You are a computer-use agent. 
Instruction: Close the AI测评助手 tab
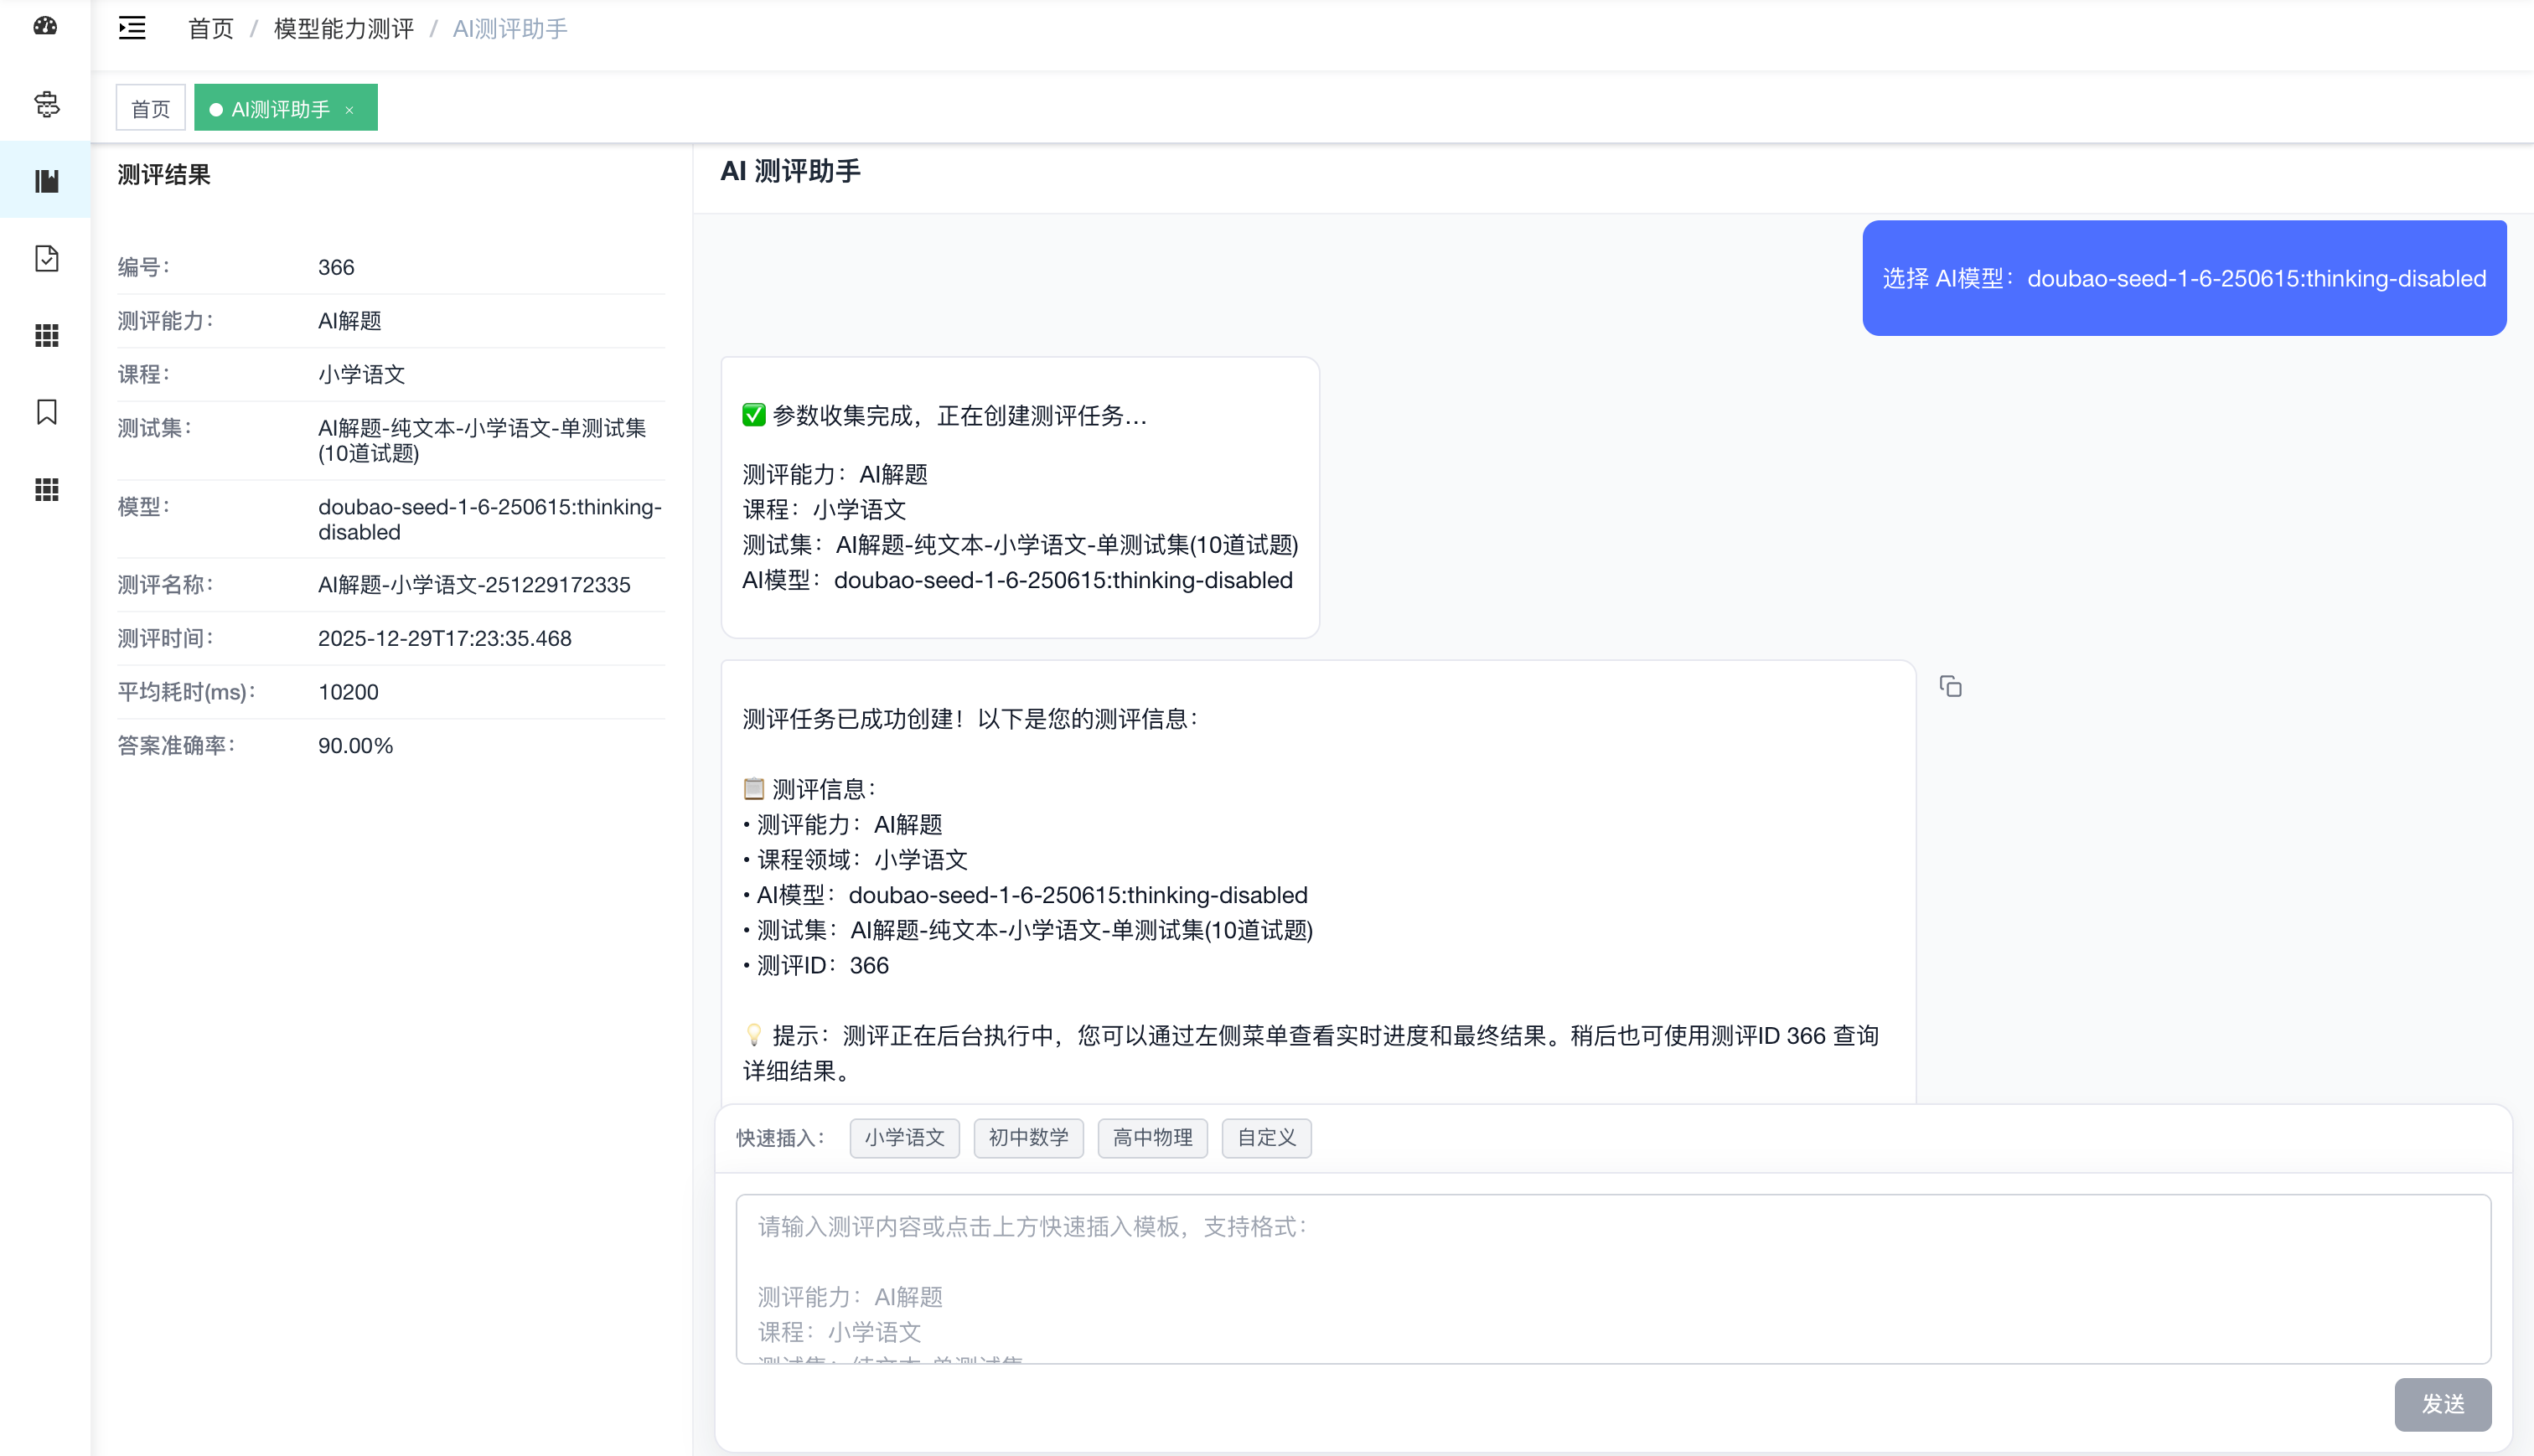click(x=349, y=110)
